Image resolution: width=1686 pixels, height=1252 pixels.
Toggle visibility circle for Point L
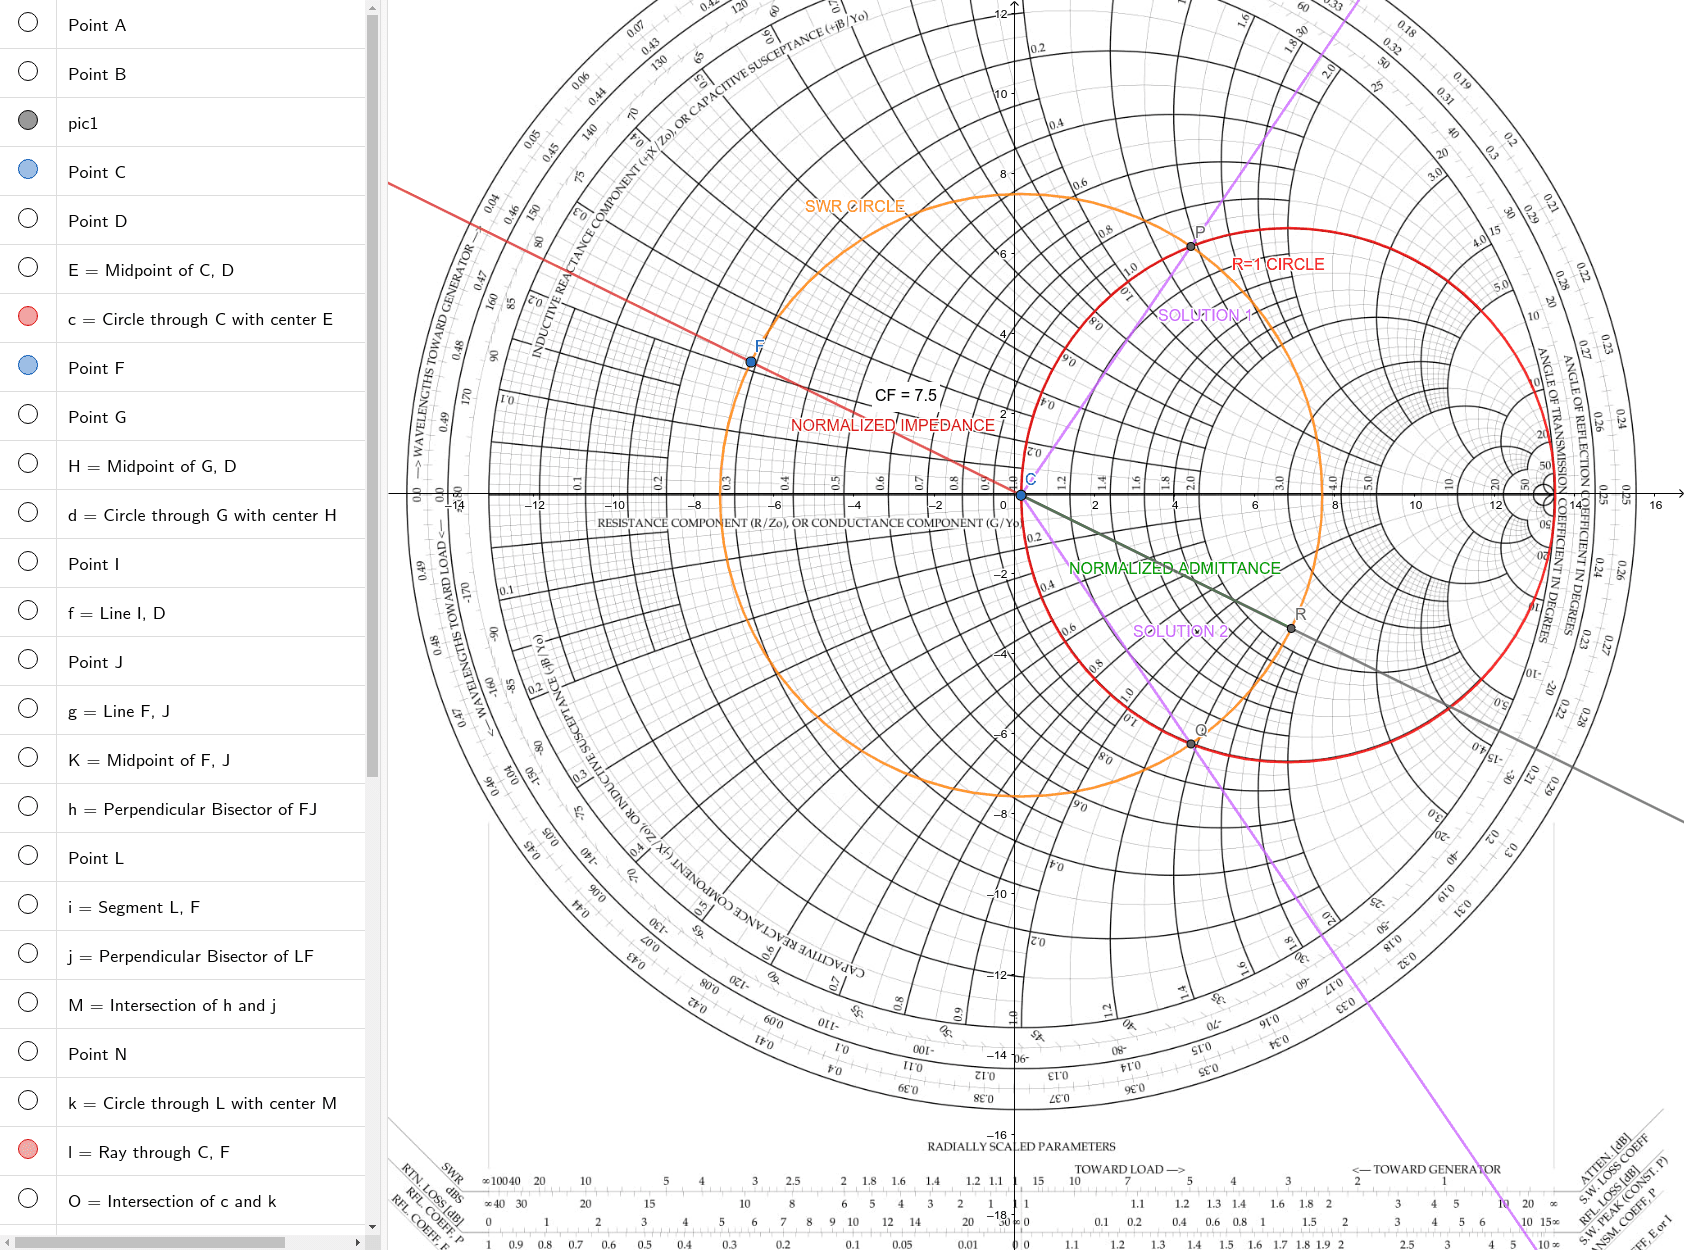(x=28, y=855)
